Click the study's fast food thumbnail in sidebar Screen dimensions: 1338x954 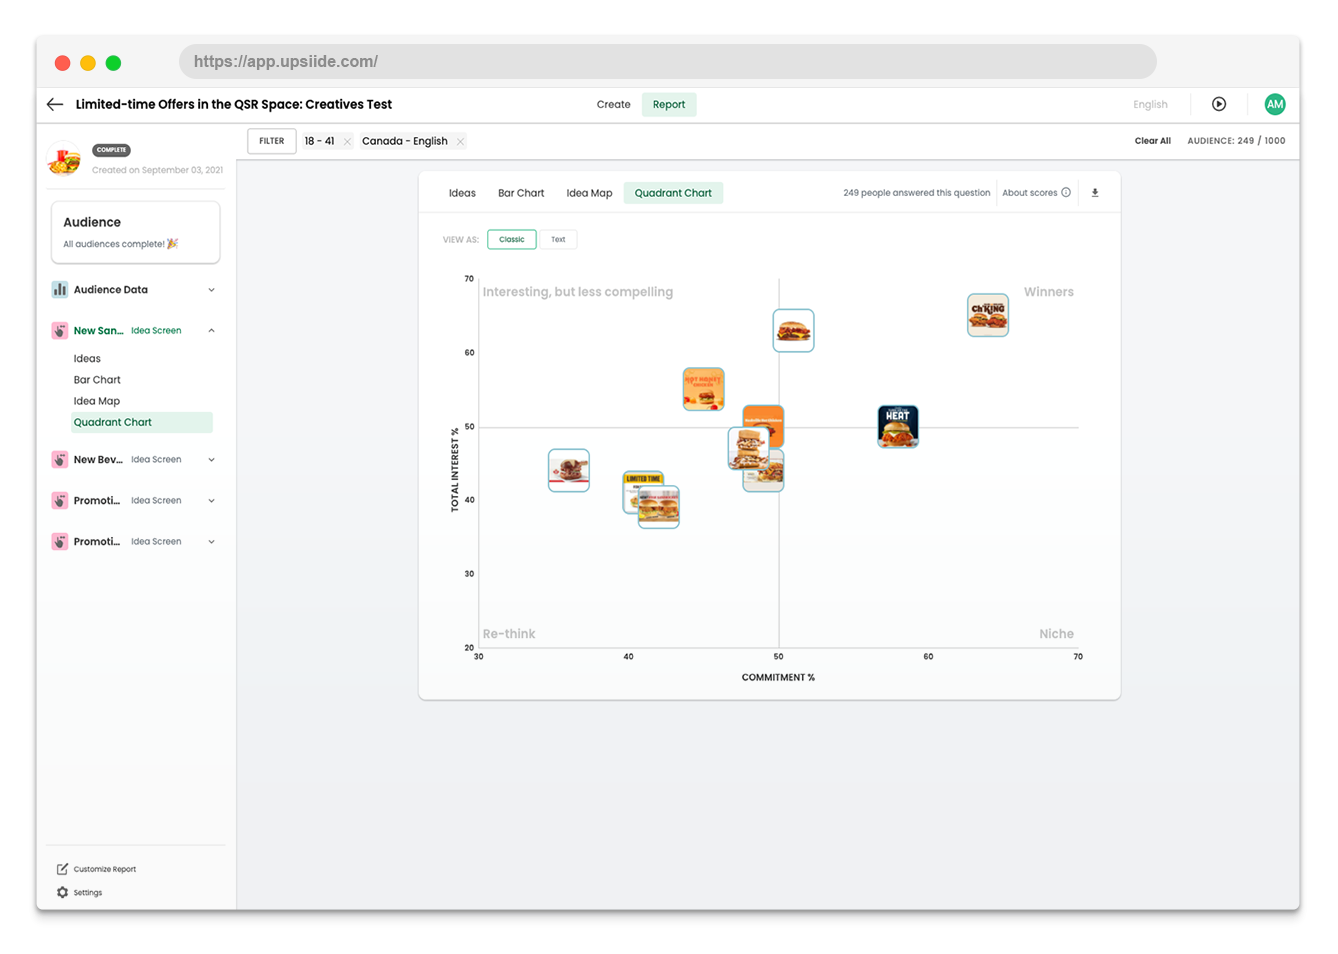(65, 159)
